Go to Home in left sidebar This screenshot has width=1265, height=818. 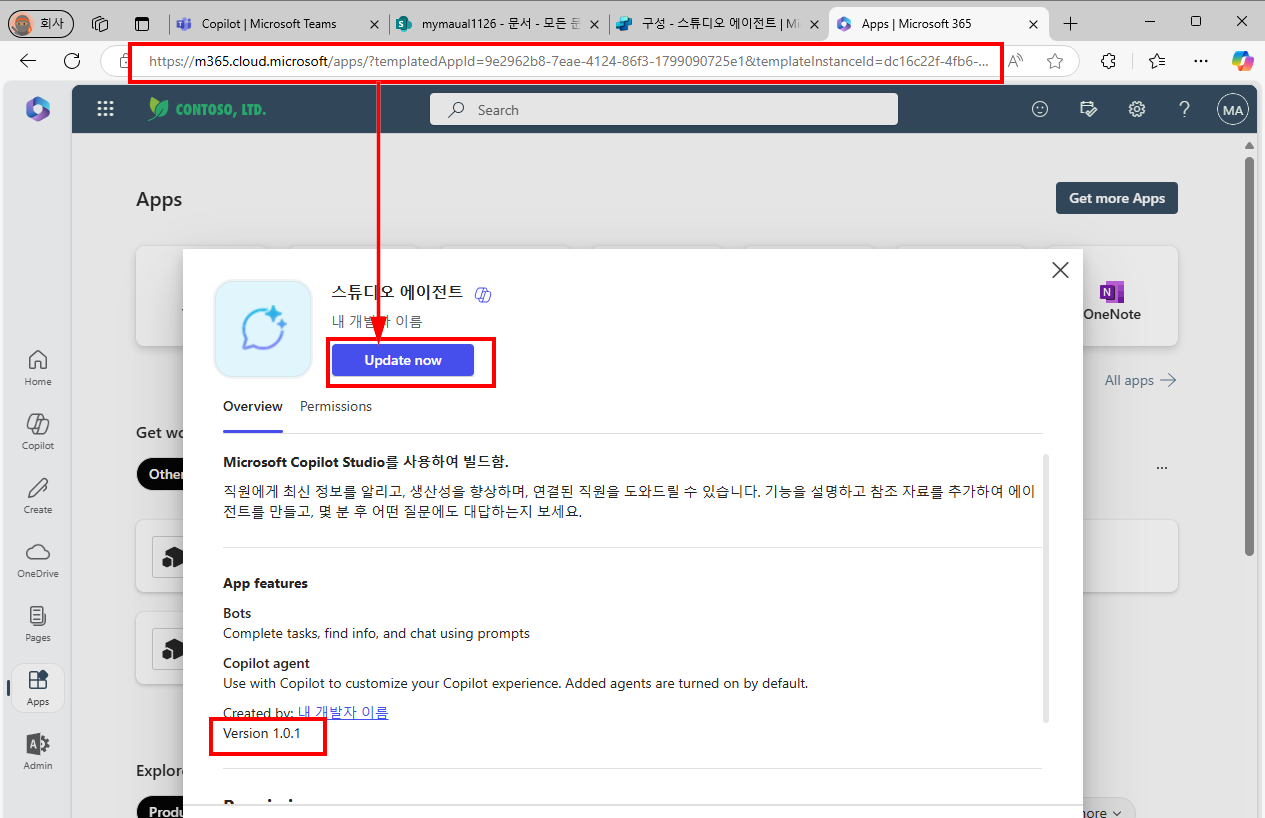coord(38,368)
